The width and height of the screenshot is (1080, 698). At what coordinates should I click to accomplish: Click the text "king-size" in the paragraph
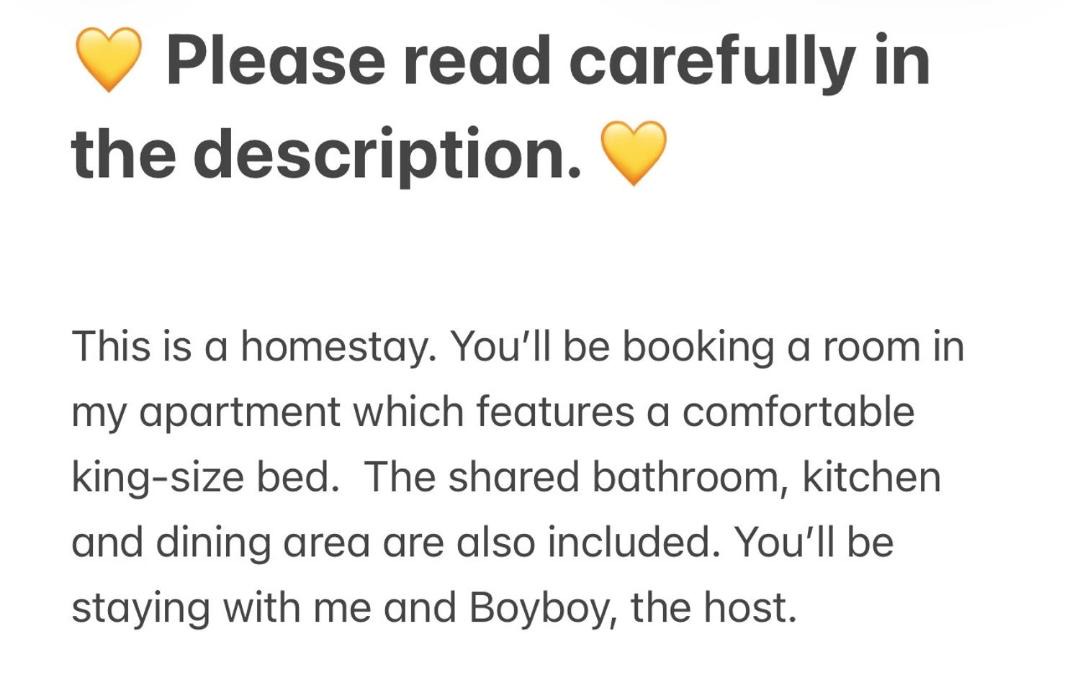tap(158, 478)
